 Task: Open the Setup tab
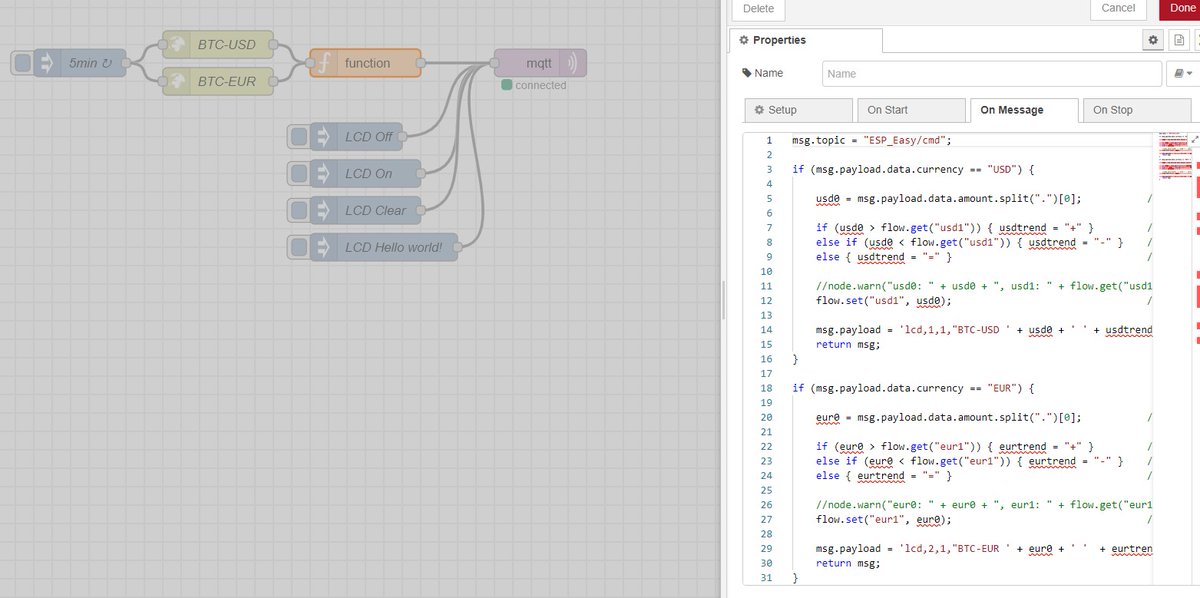[x=798, y=110]
